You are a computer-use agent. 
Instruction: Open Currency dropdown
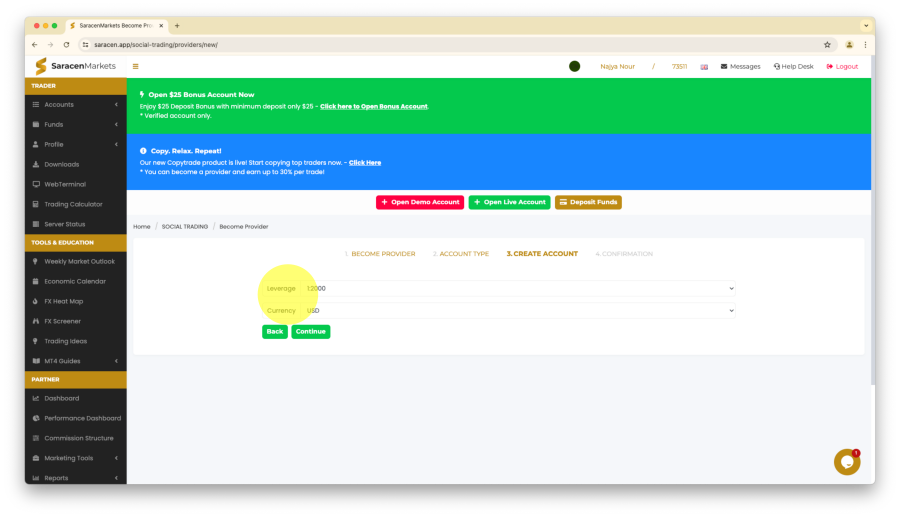518,311
